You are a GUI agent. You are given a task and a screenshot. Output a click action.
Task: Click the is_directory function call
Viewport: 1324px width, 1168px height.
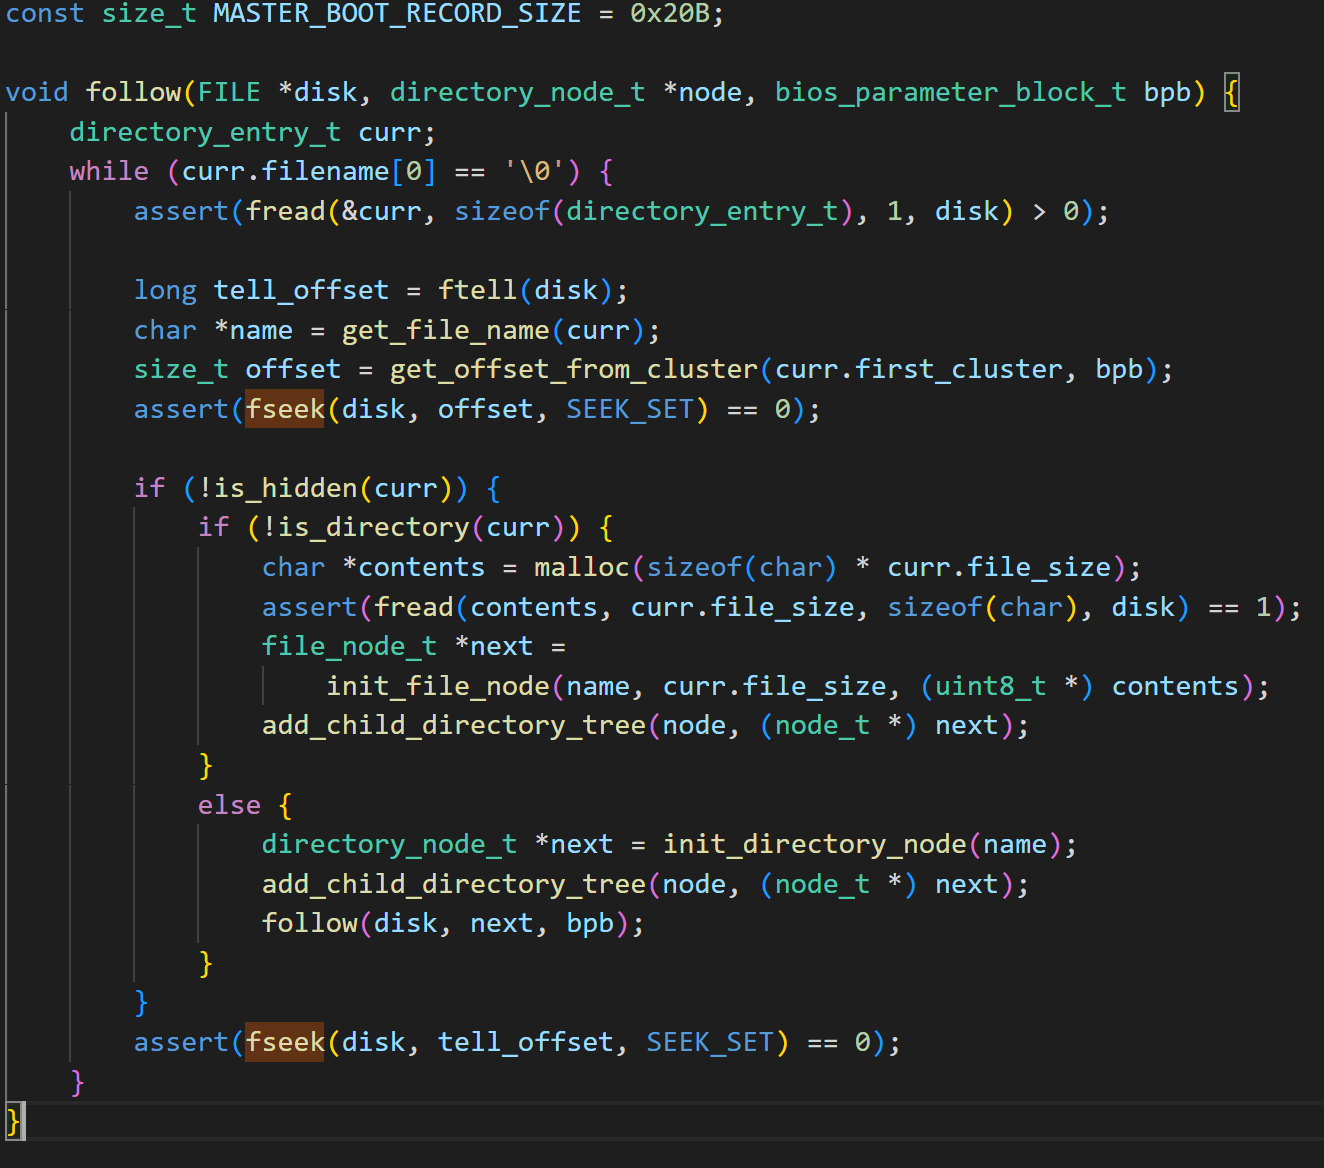(x=373, y=528)
